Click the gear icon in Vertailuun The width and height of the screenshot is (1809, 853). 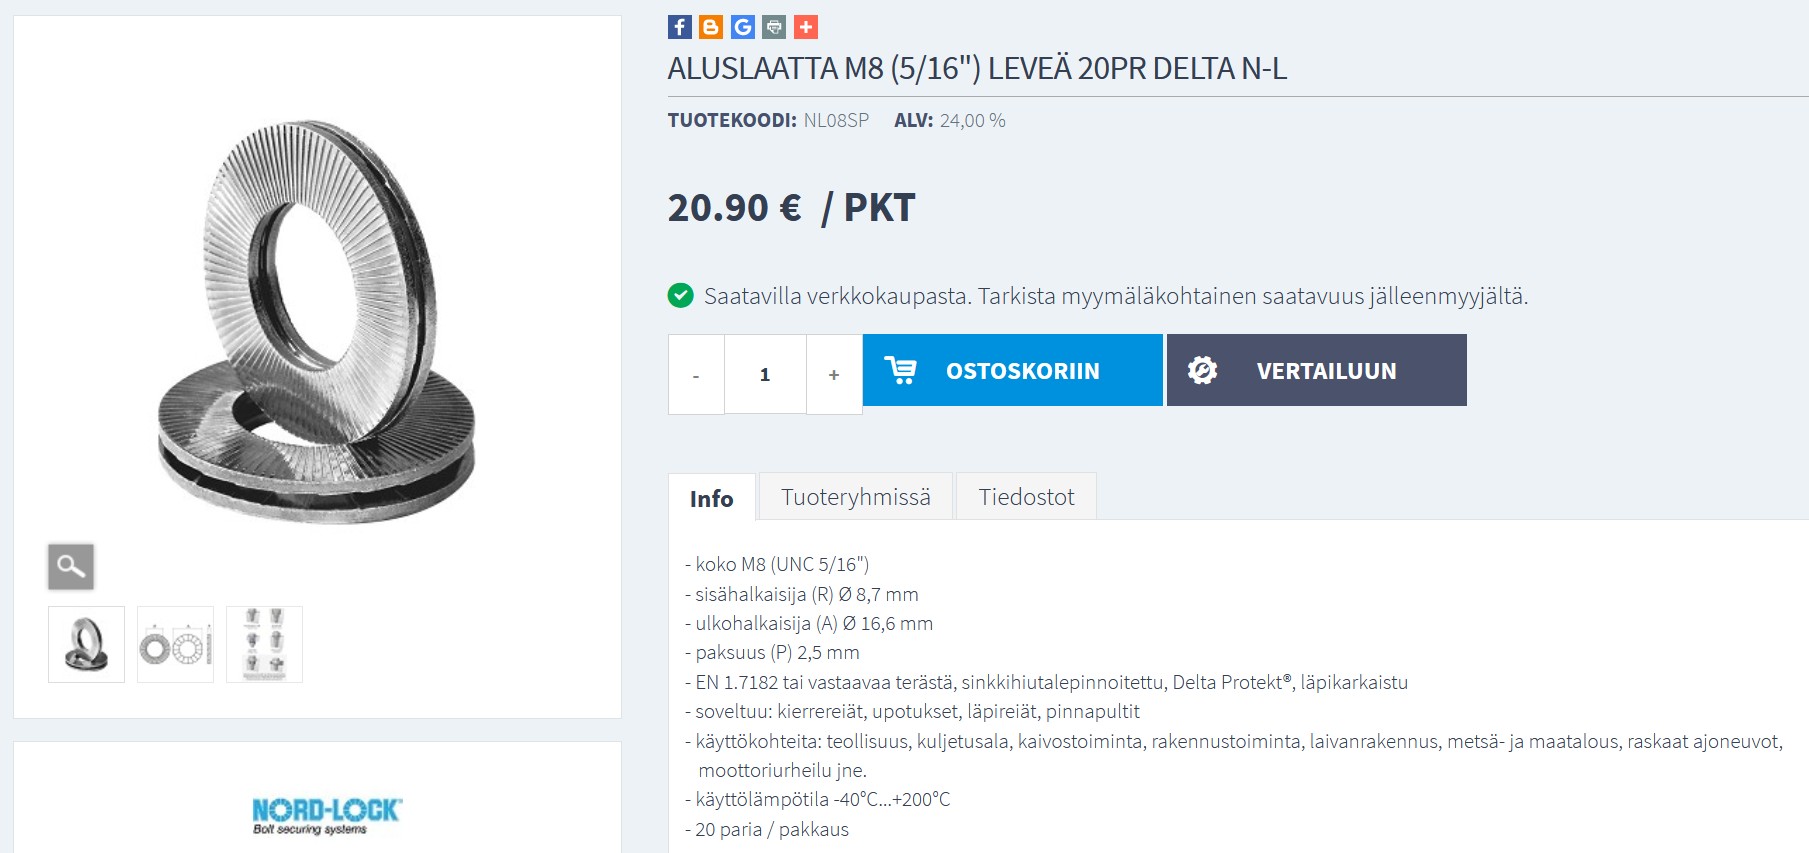(x=1202, y=370)
